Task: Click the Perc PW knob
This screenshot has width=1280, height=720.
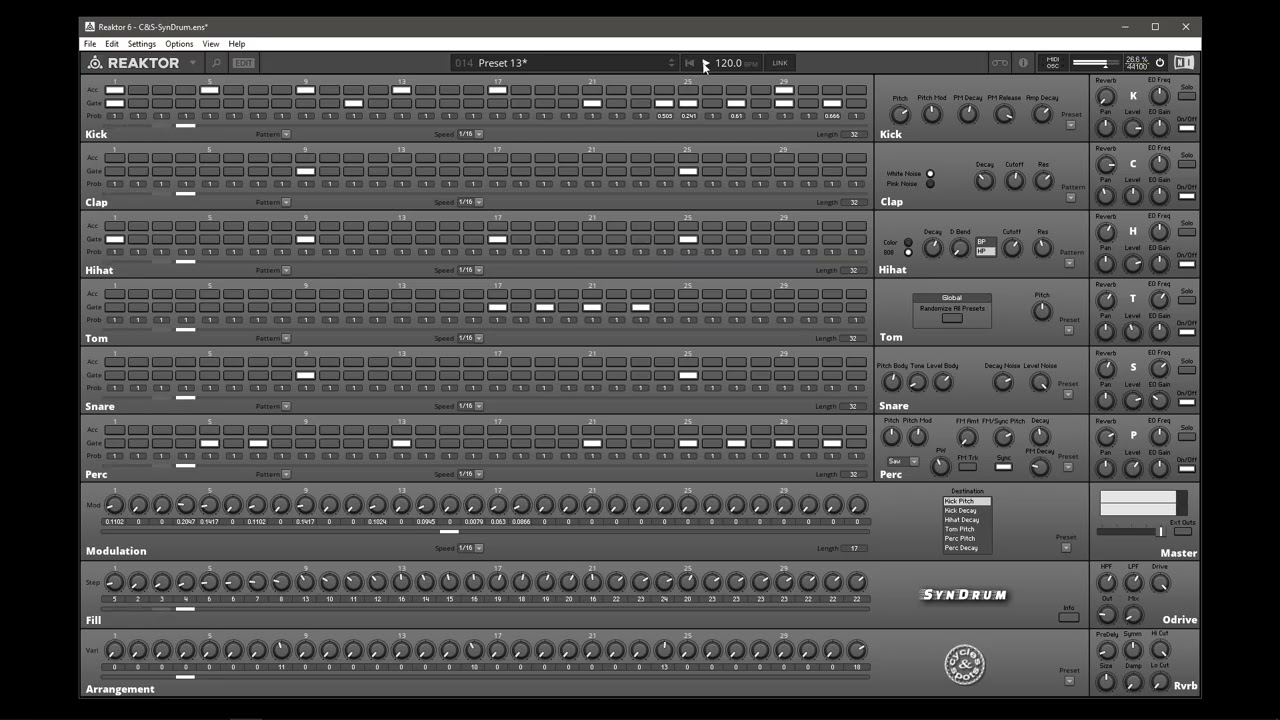Action: [940, 465]
